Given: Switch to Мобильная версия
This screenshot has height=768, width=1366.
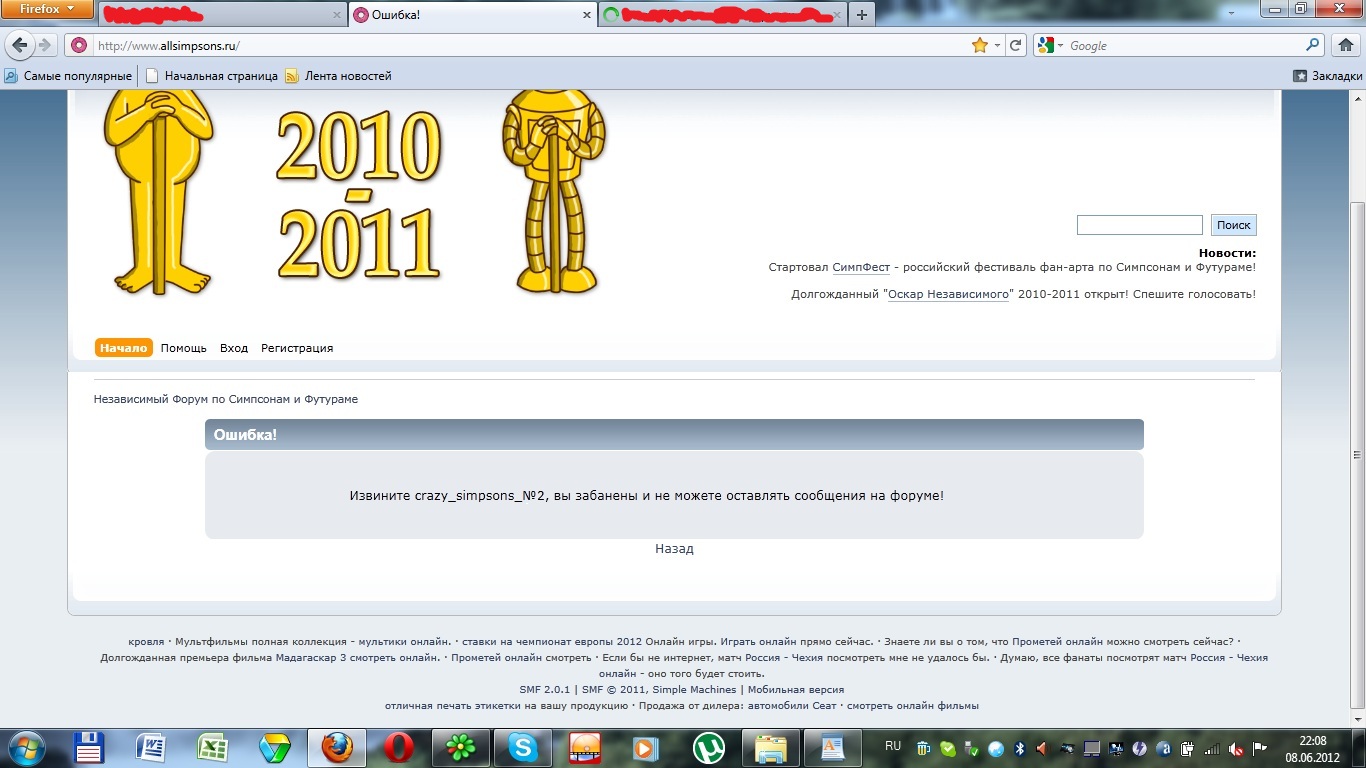Looking at the screenshot, I should point(796,690).
